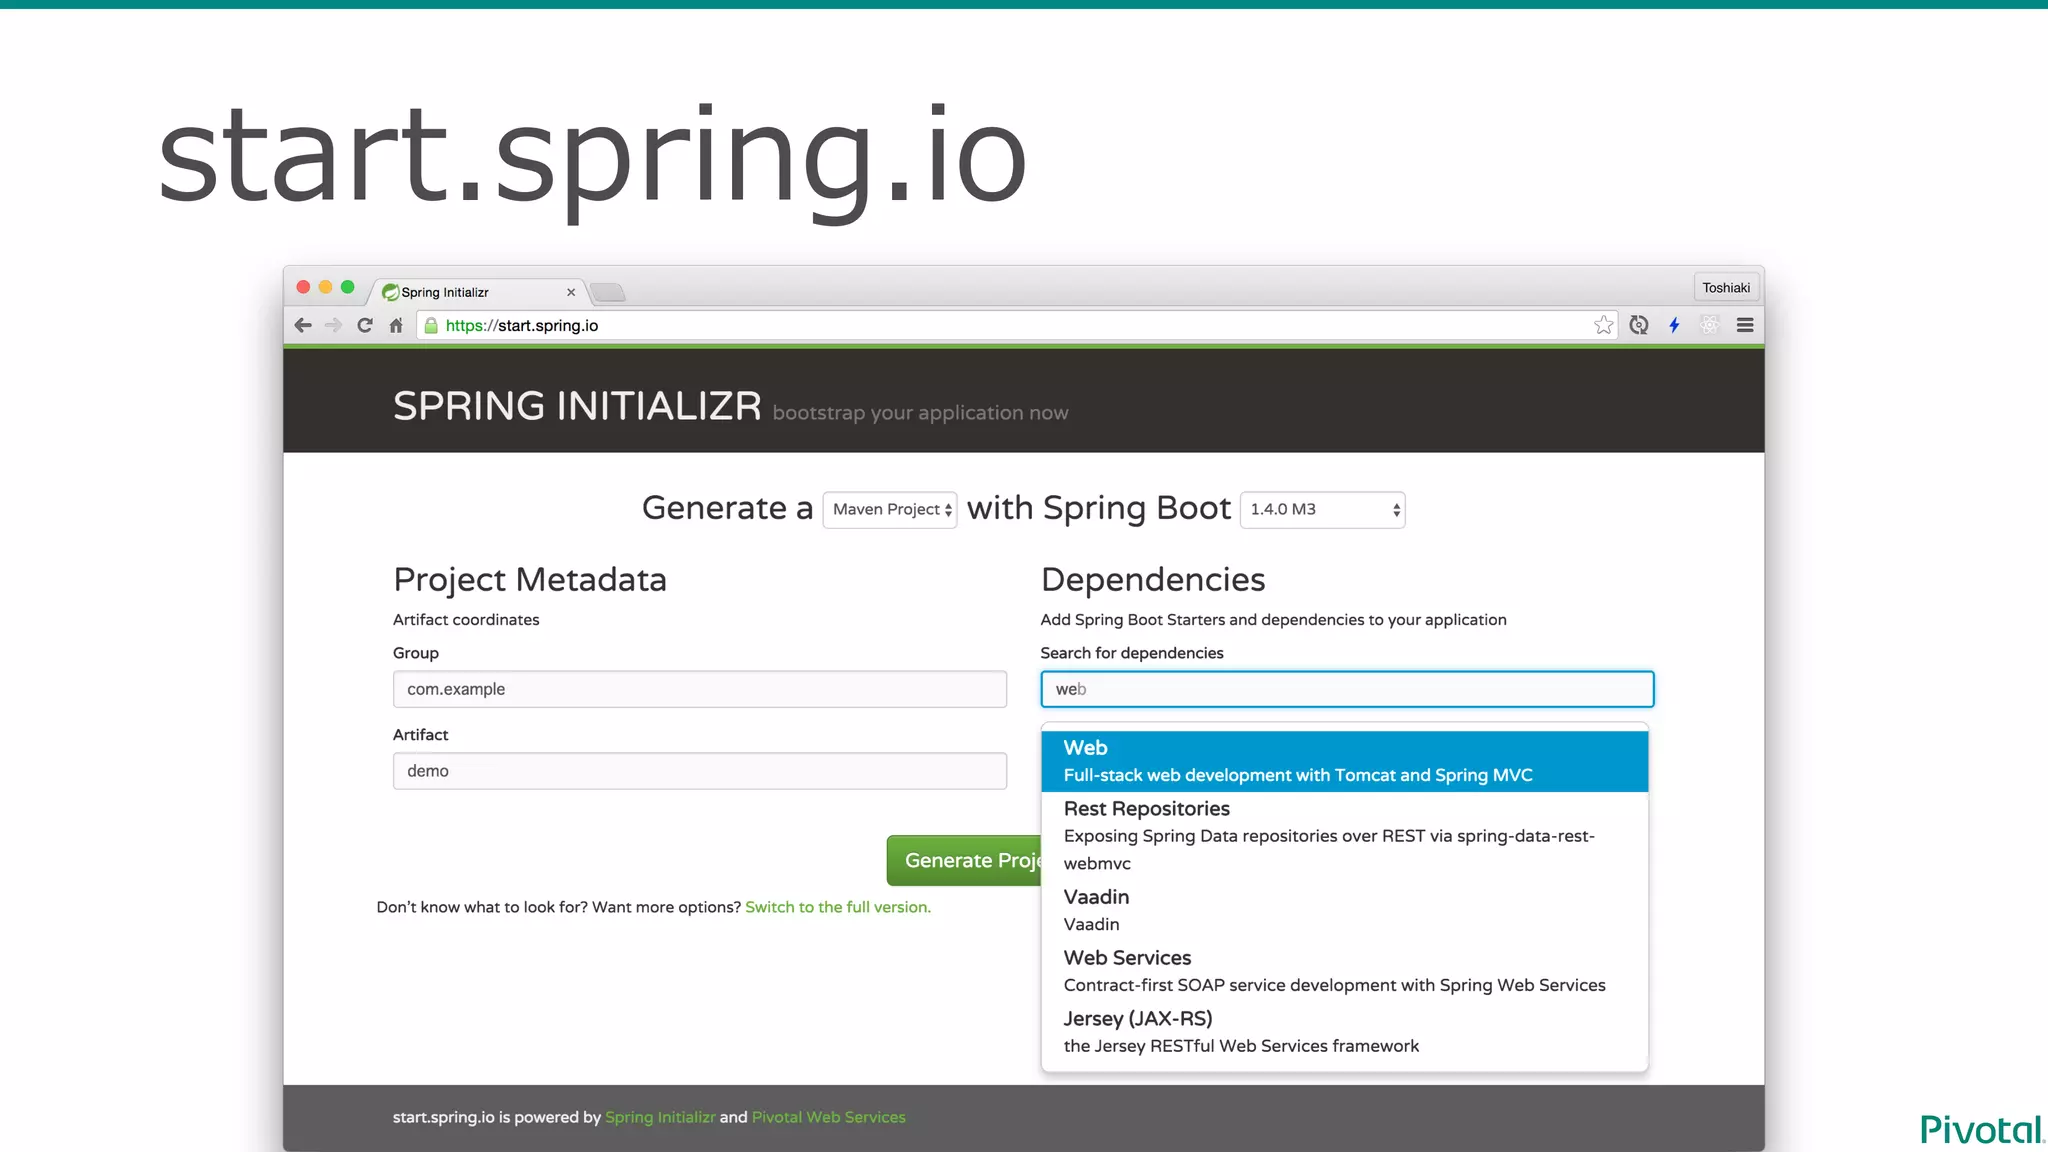Open a new browser tab
2048x1152 pixels.
pos(608,292)
